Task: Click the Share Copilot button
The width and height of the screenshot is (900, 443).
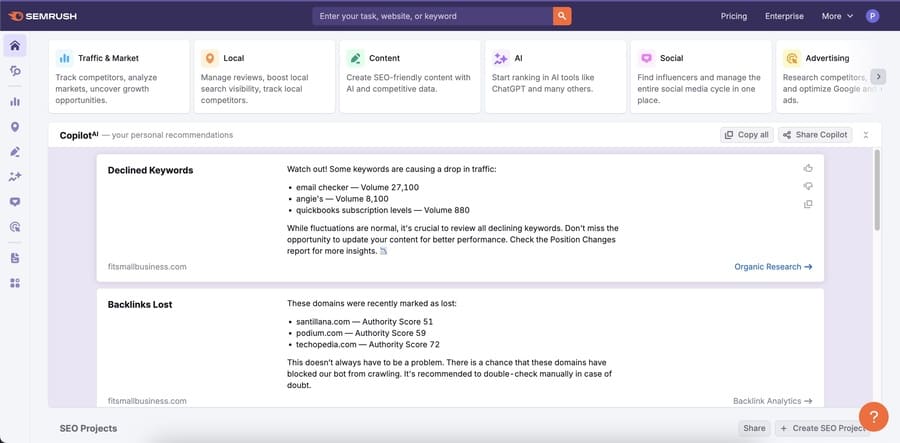Action: point(815,135)
